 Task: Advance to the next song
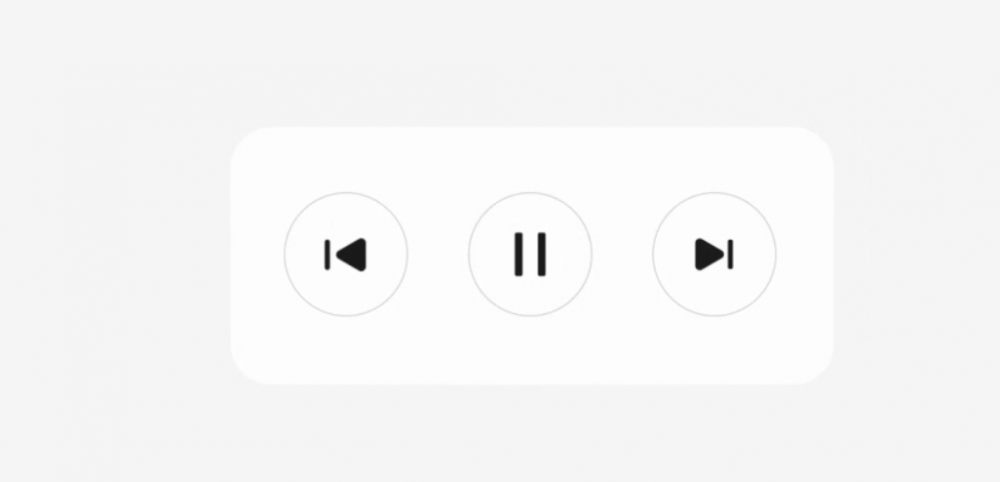[x=714, y=254]
